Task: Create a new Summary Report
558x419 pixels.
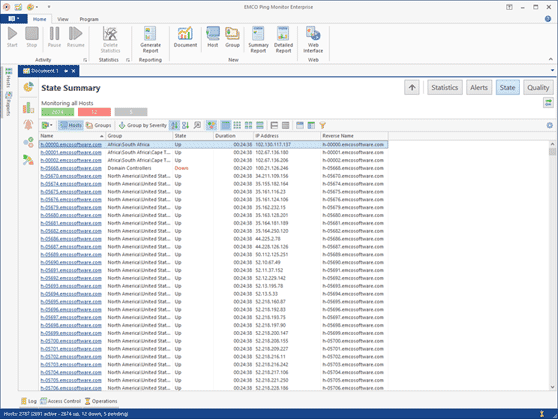Action: (258, 40)
